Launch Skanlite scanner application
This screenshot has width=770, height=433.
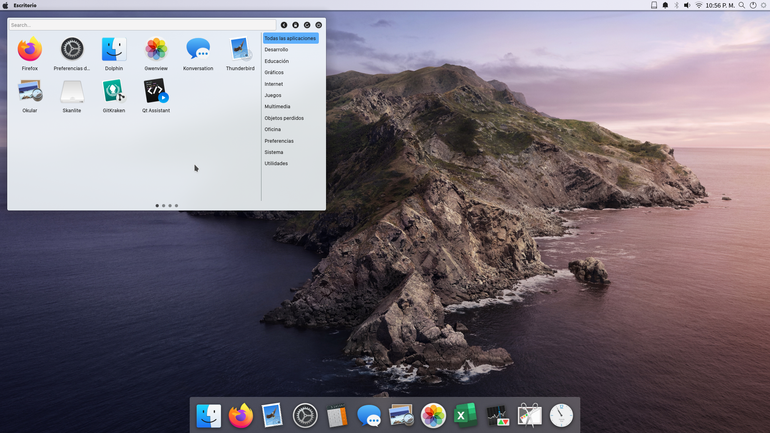tap(72, 95)
